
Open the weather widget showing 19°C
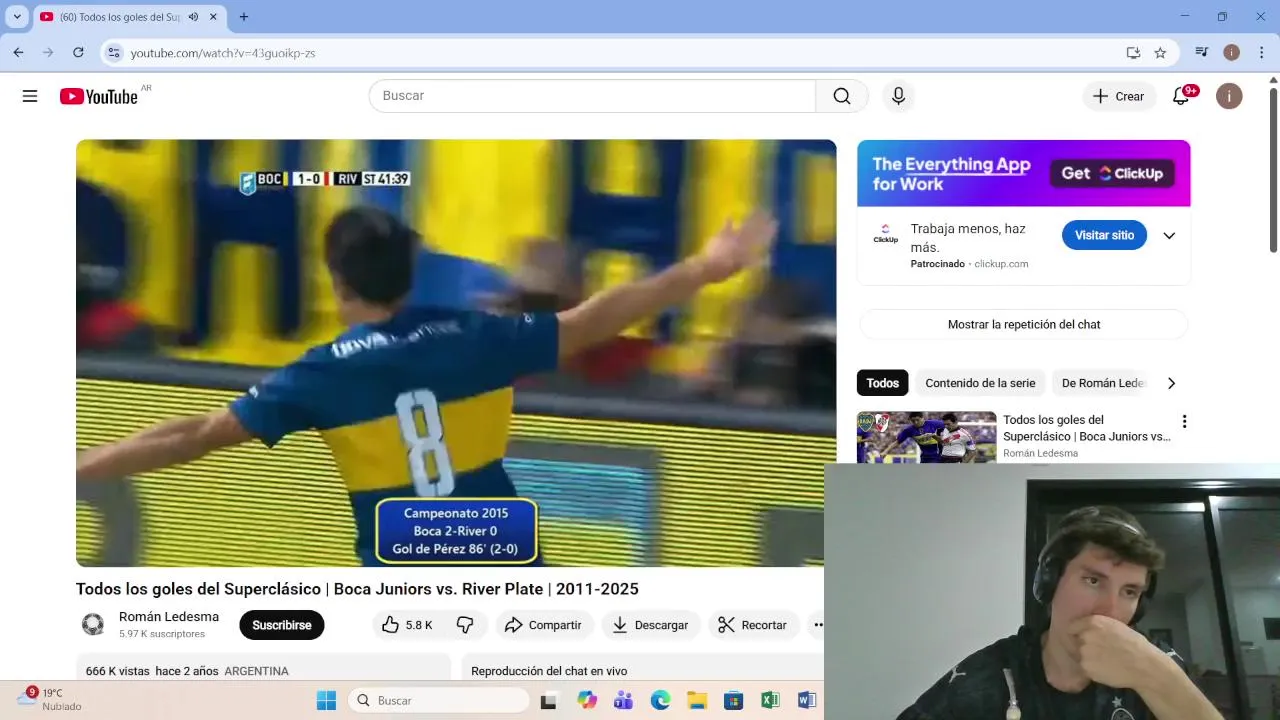(50, 699)
